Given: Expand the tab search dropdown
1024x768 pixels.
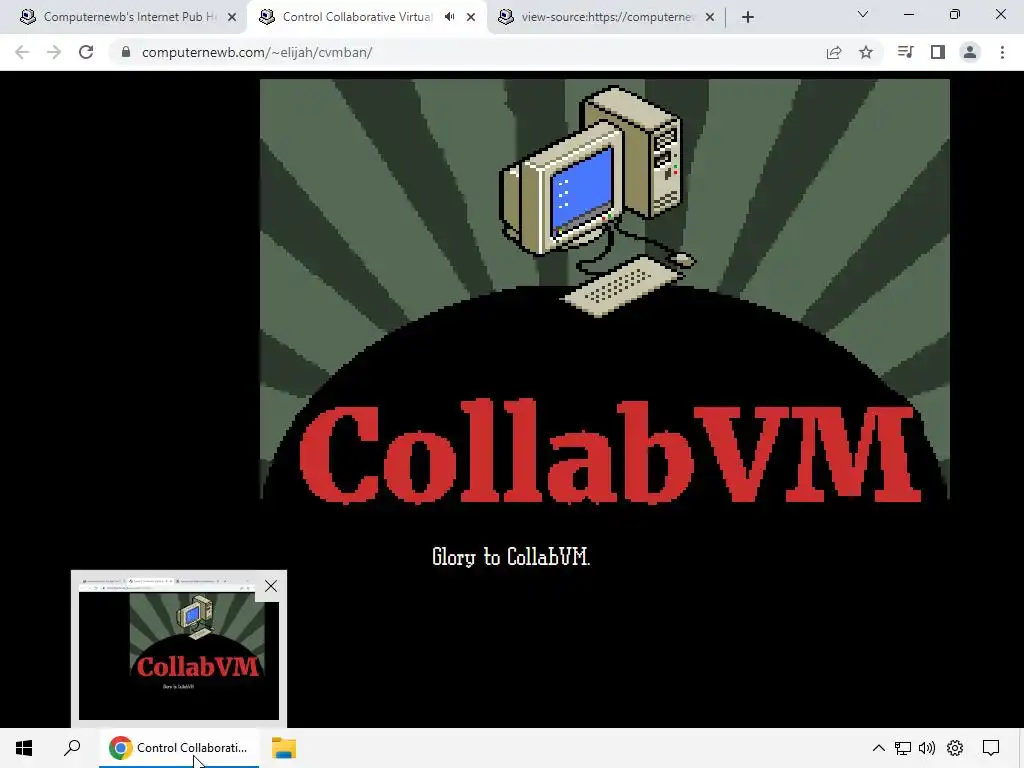Looking at the screenshot, I should (x=863, y=14).
